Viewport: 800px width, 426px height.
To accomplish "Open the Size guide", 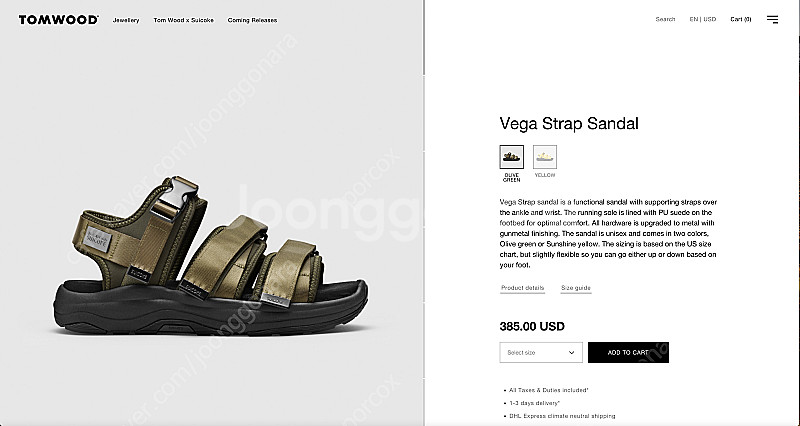I will (x=576, y=288).
